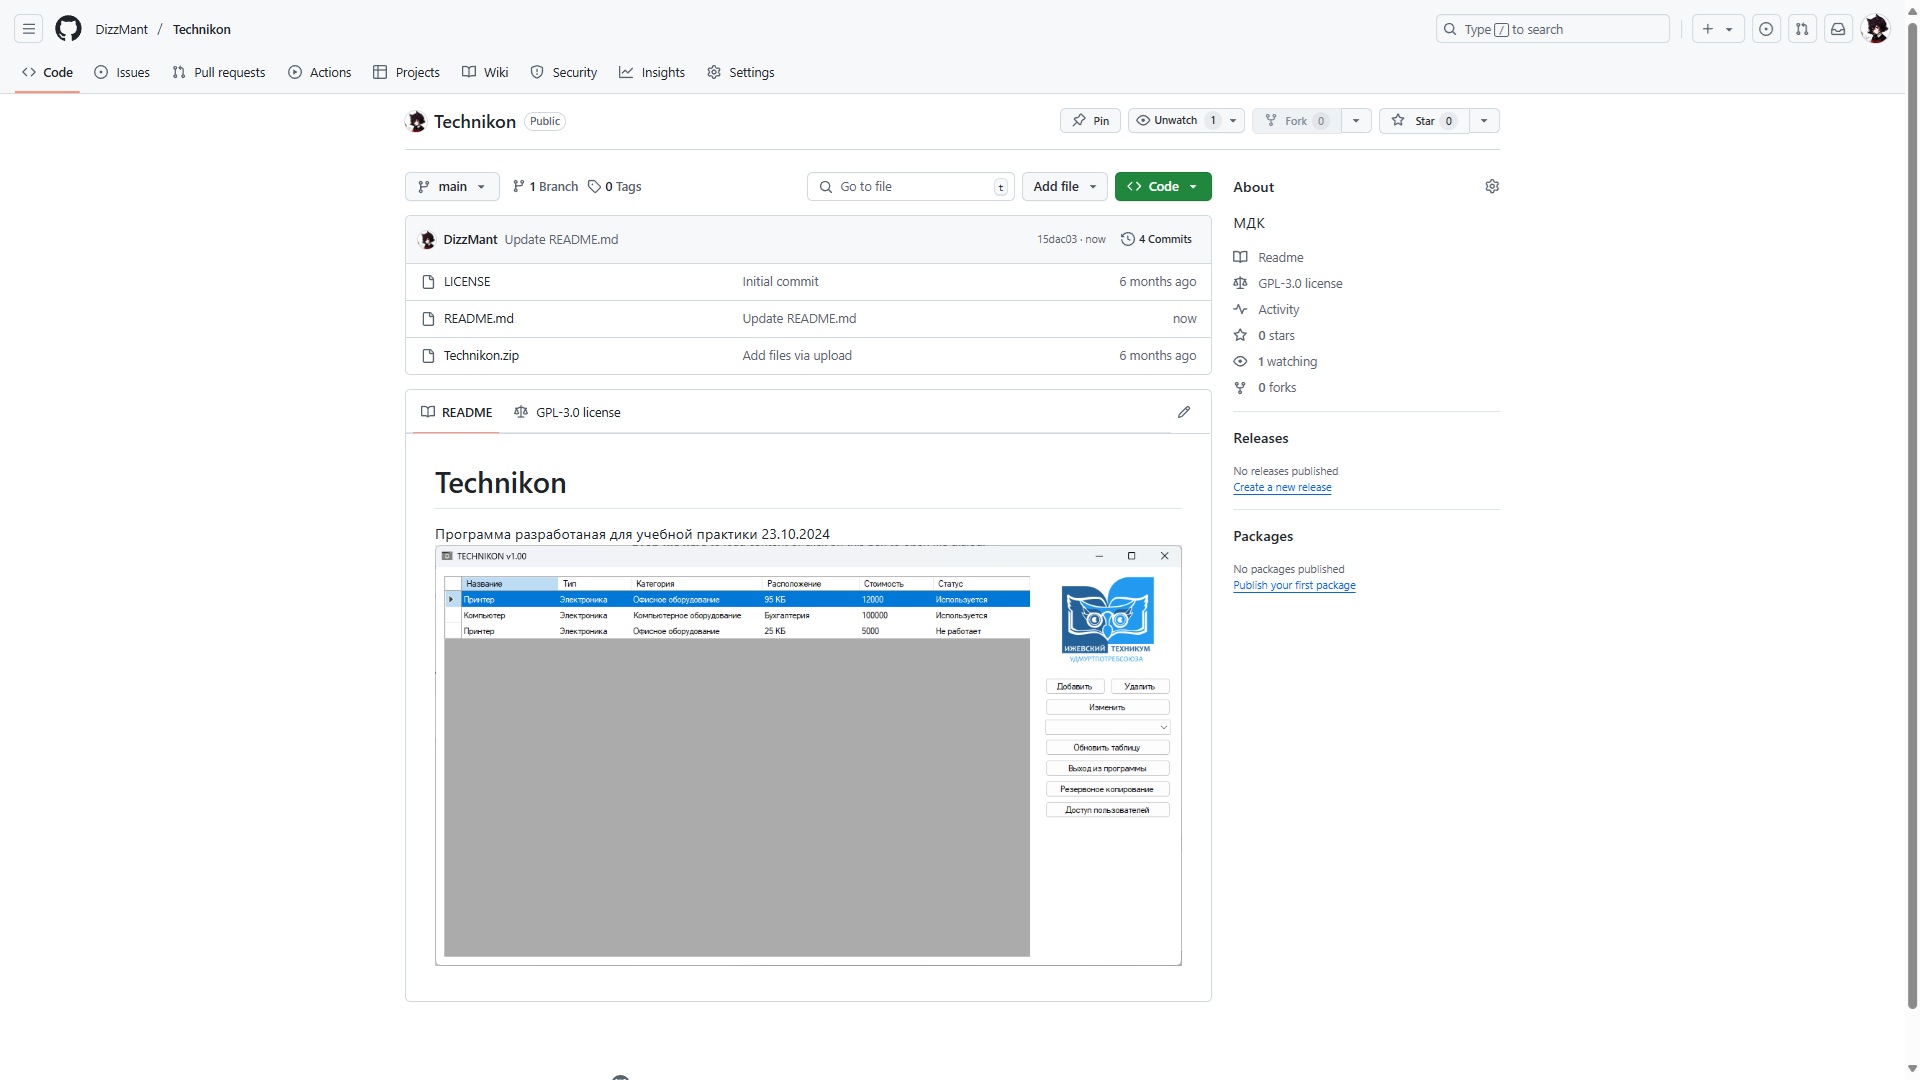The image size is (1920, 1080).
Task: Open the issues header icon
Action: 1766,29
